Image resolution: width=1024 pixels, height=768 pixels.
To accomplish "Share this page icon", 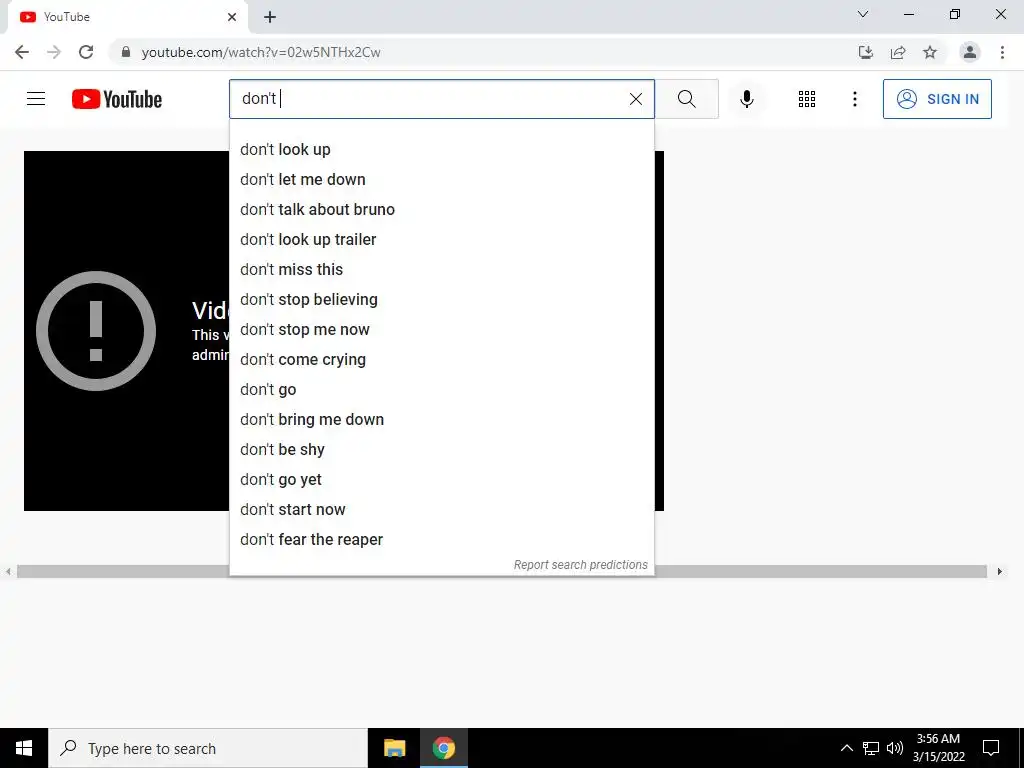I will click(898, 52).
